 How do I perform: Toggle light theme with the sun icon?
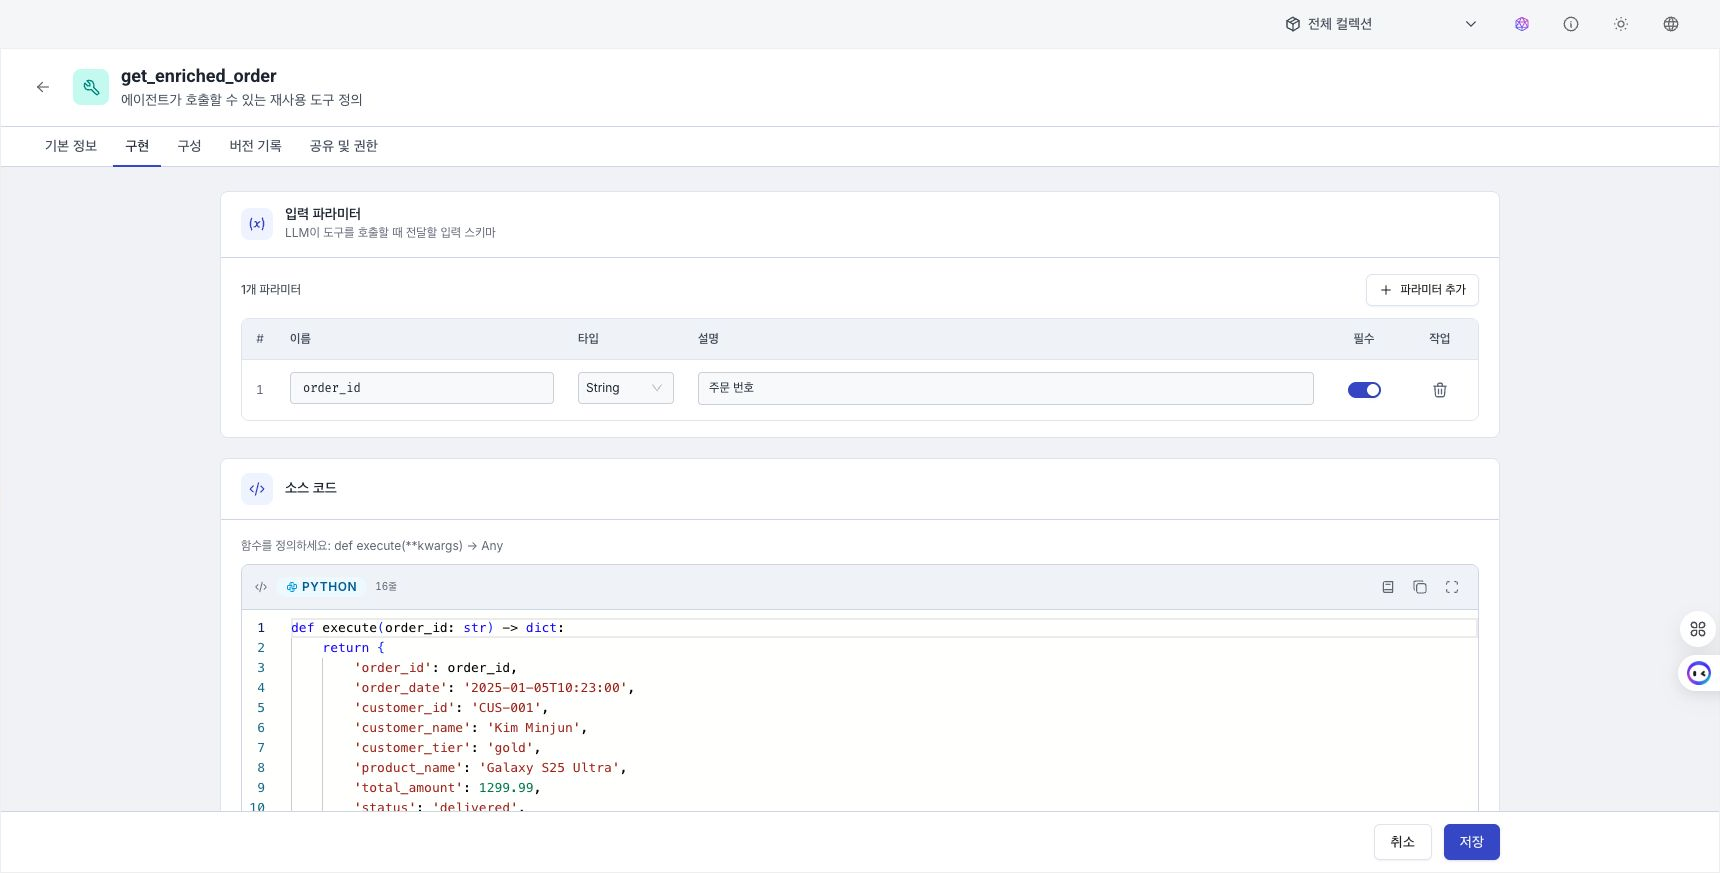tap(1621, 24)
